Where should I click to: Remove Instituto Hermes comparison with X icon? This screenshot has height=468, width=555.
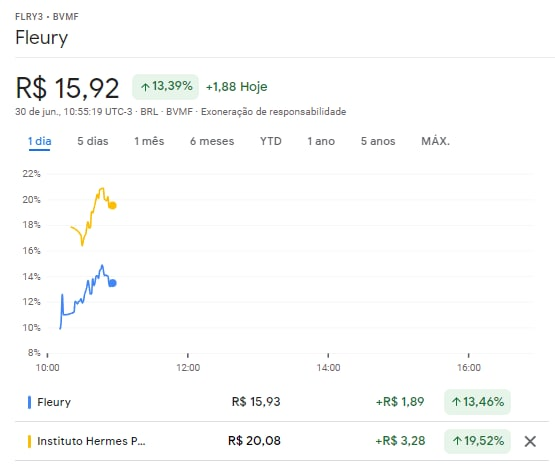point(530,441)
